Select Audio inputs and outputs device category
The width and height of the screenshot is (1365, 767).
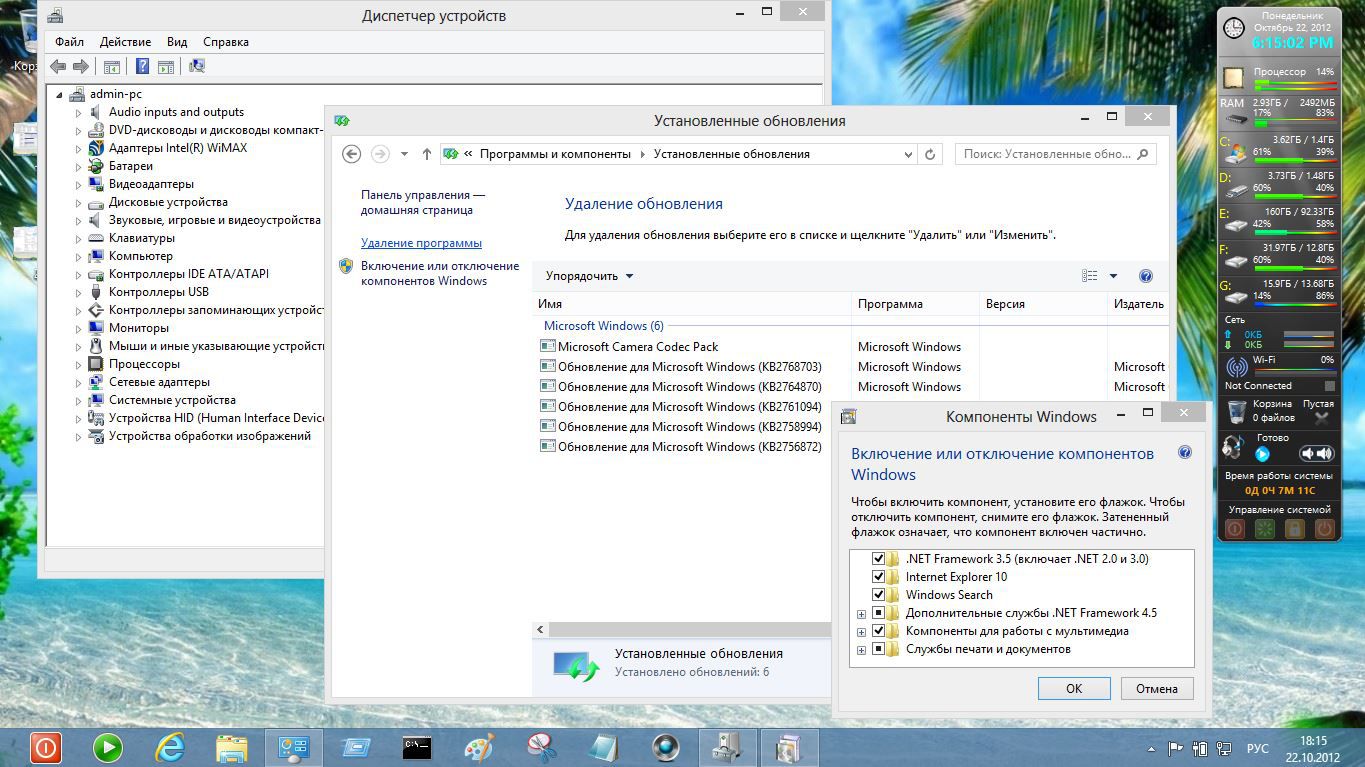pyautogui.click(x=176, y=112)
